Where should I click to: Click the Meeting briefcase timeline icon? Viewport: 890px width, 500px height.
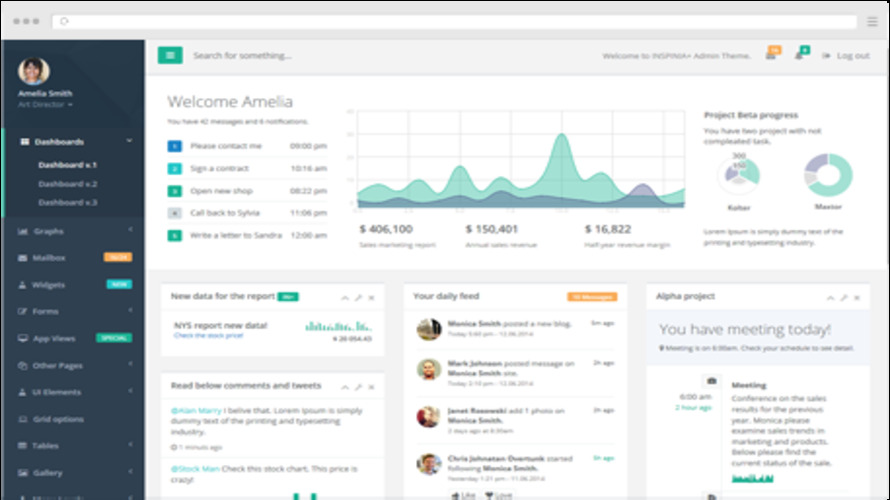tap(711, 381)
